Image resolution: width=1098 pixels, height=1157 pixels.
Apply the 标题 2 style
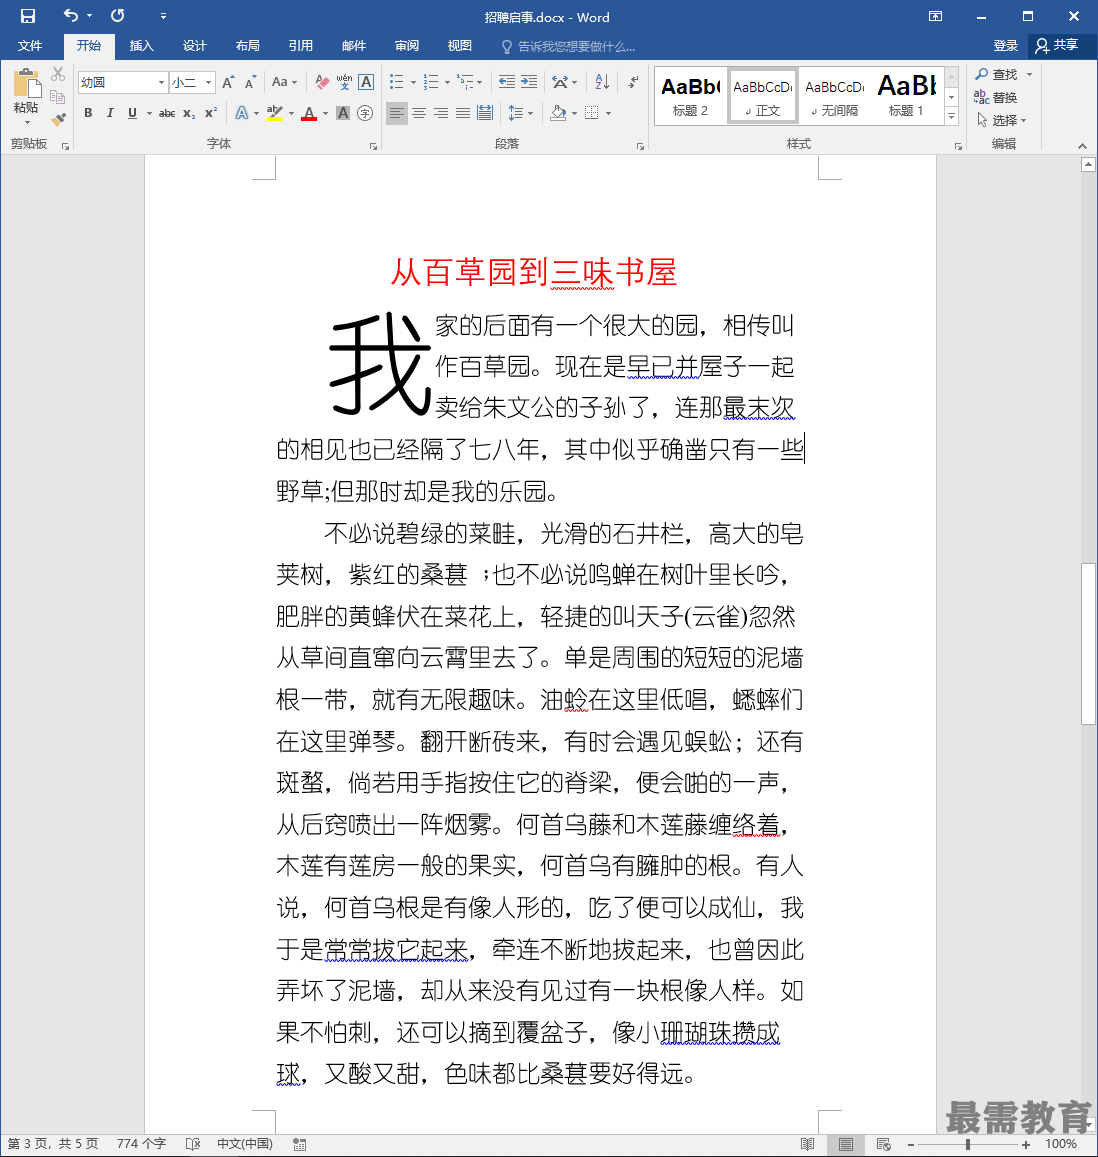pos(690,96)
